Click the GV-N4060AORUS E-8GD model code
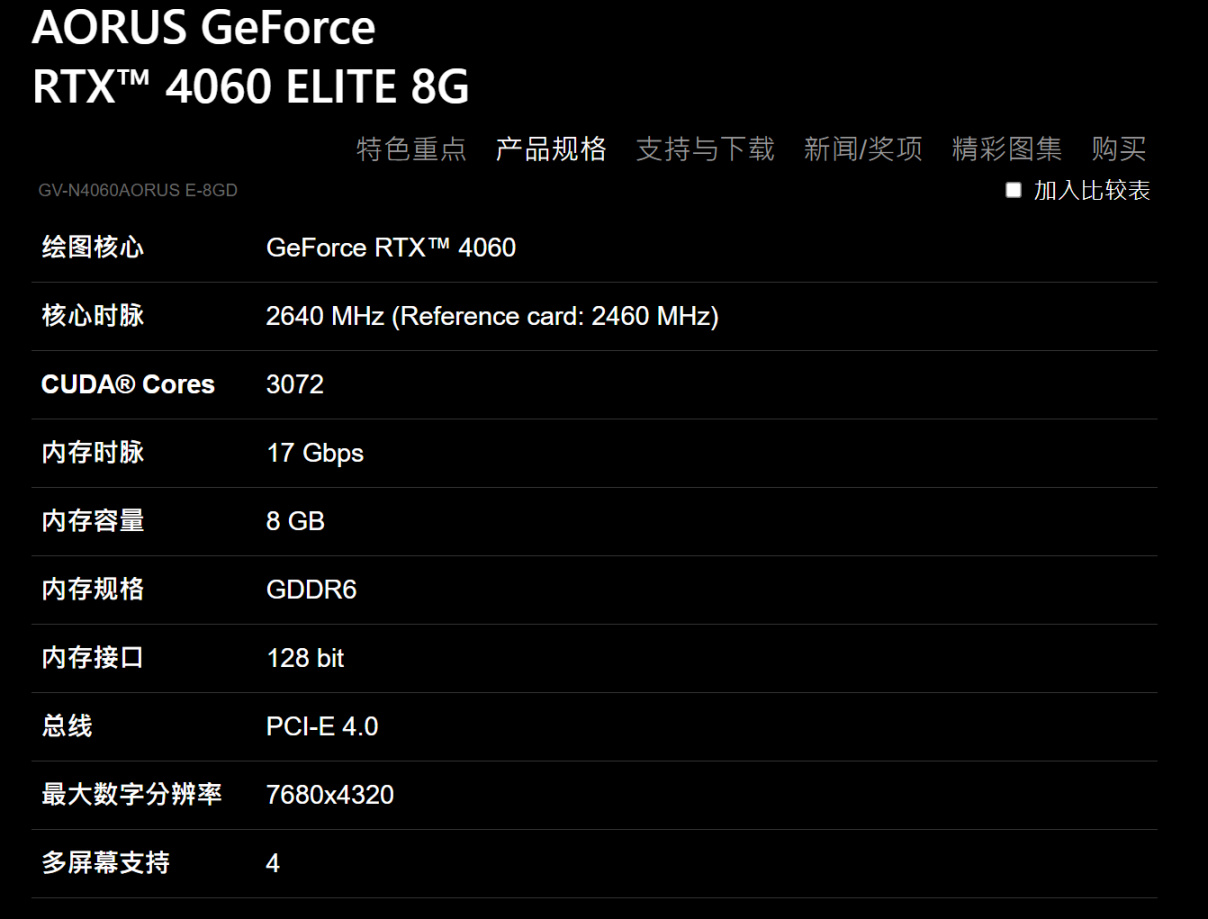Image resolution: width=1208 pixels, height=919 pixels. [x=138, y=190]
